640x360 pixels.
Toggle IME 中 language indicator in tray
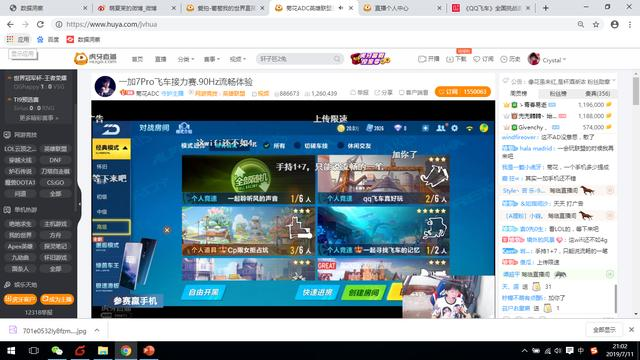[x=581, y=351]
